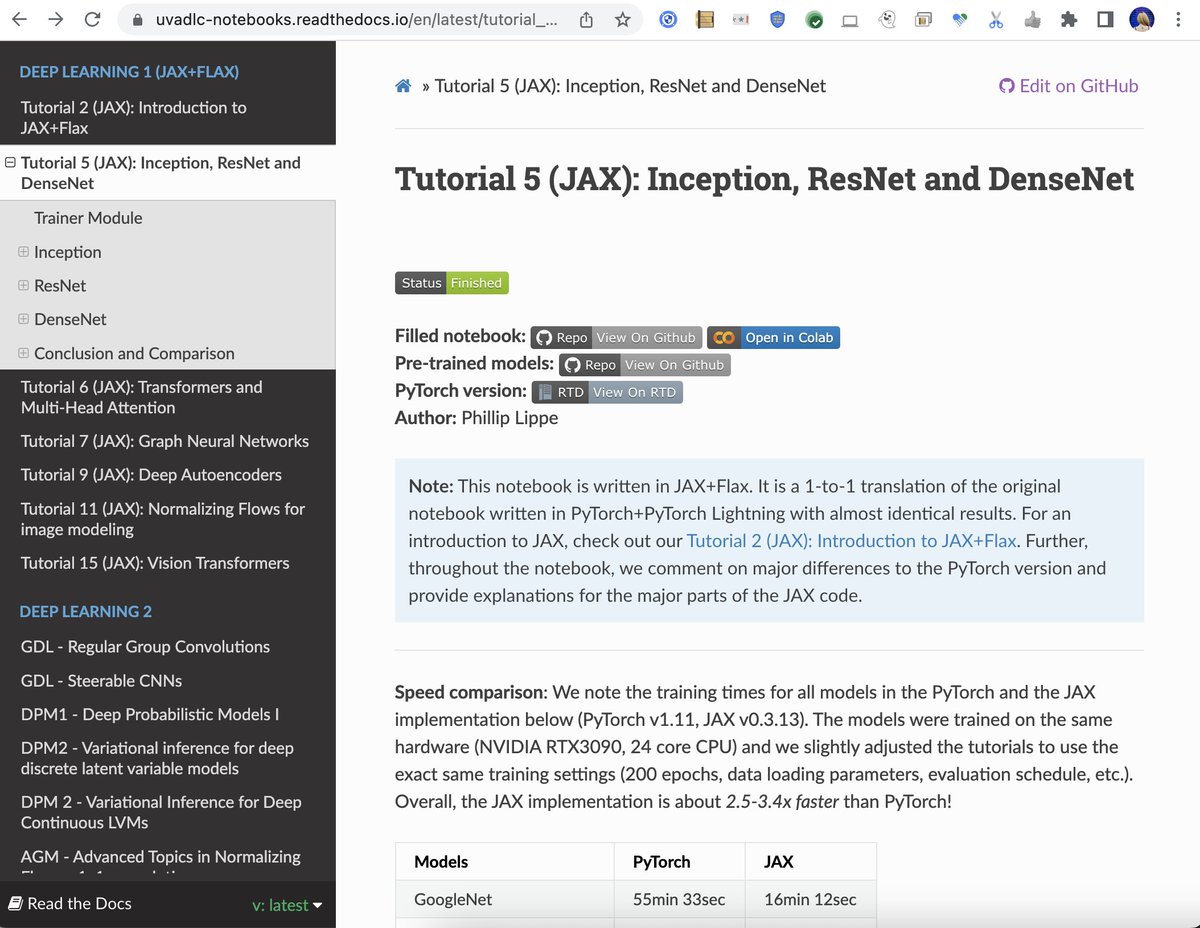Open GDL - Regular Group Convolutions
1200x928 pixels.
pos(145,647)
